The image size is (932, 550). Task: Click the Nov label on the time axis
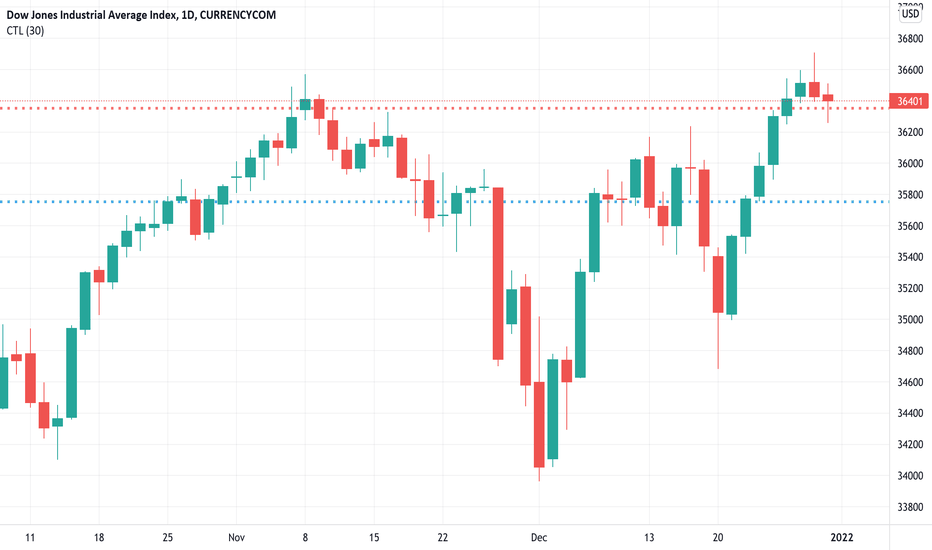click(x=236, y=538)
